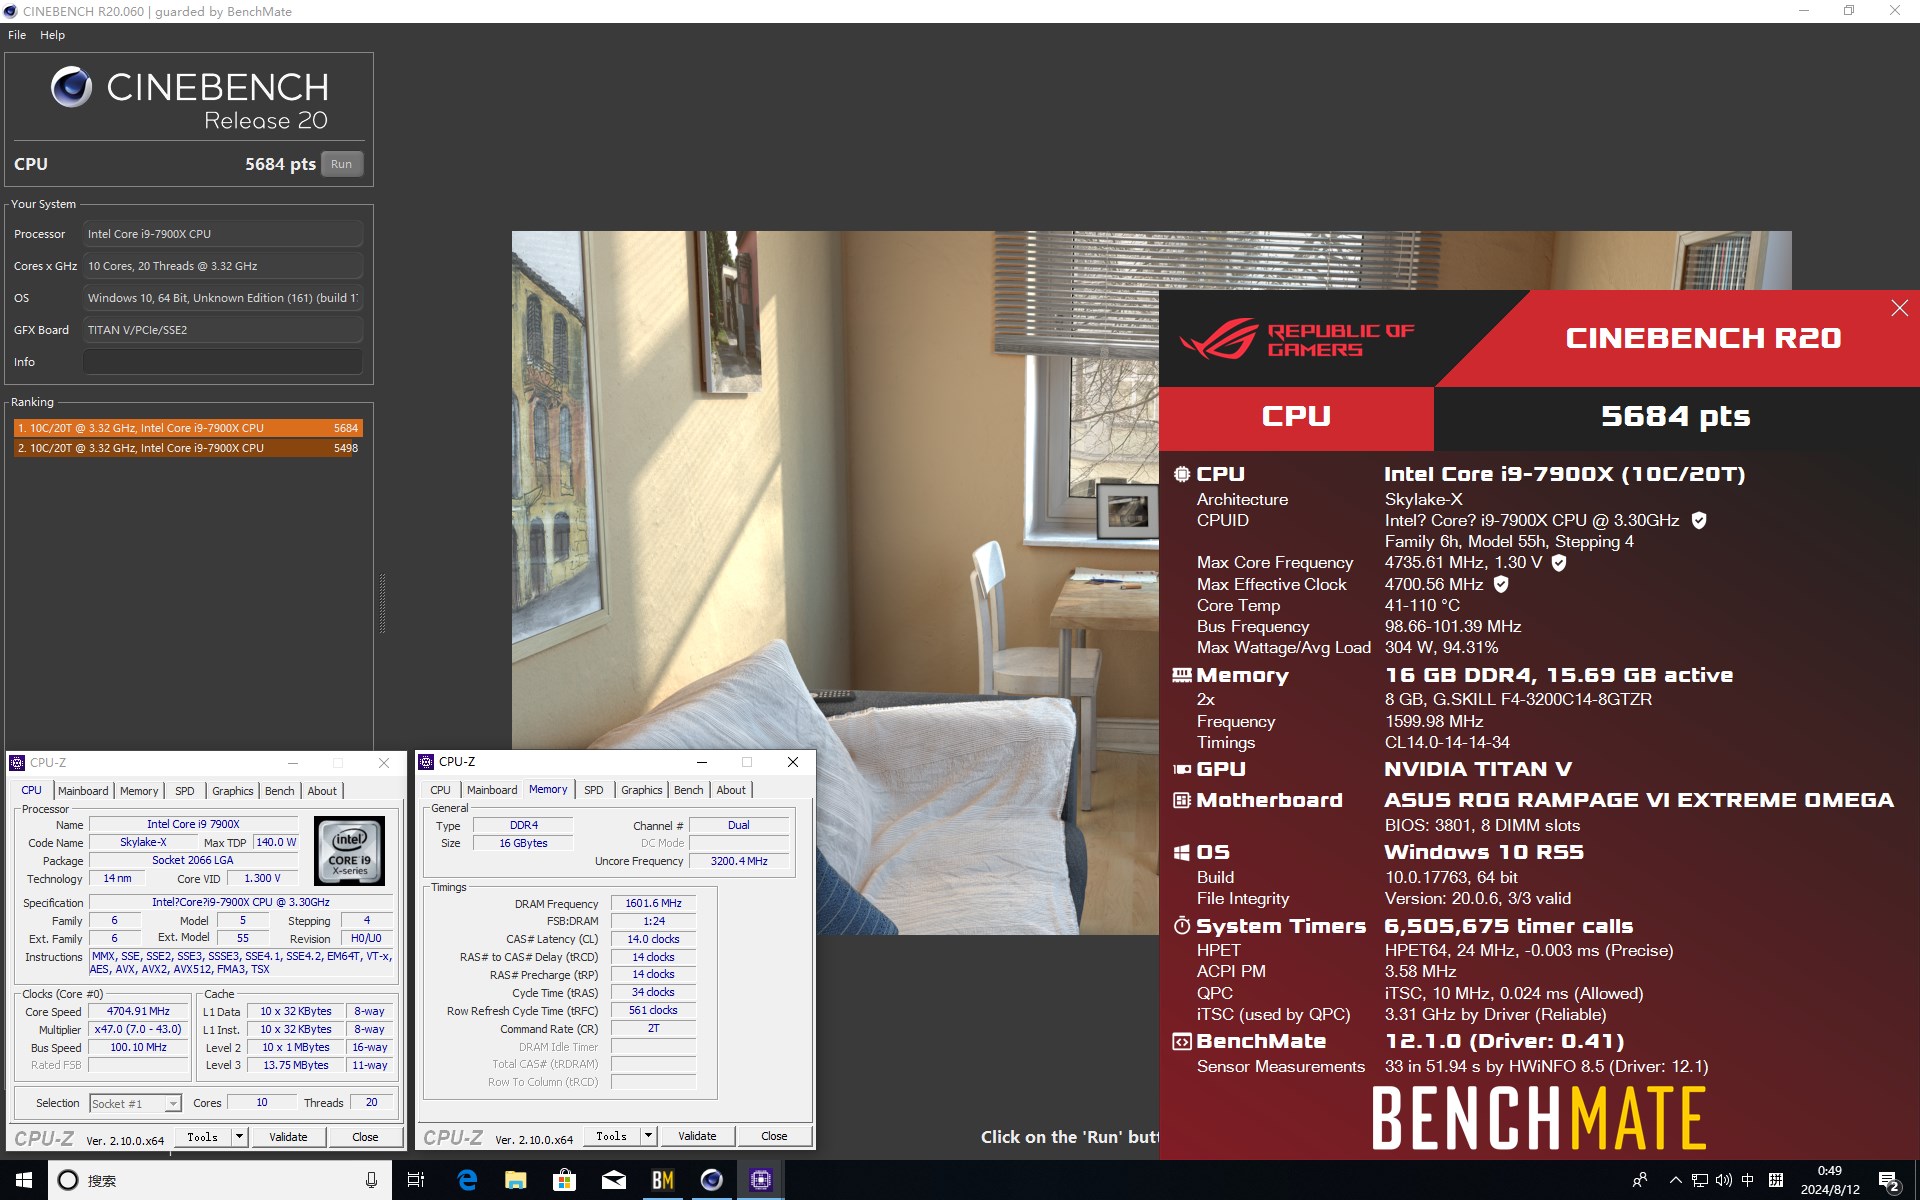This screenshot has width=1920, height=1200.
Task: Switch to Memory tab in left CPU-Z window
Action: [x=139, y=791]
